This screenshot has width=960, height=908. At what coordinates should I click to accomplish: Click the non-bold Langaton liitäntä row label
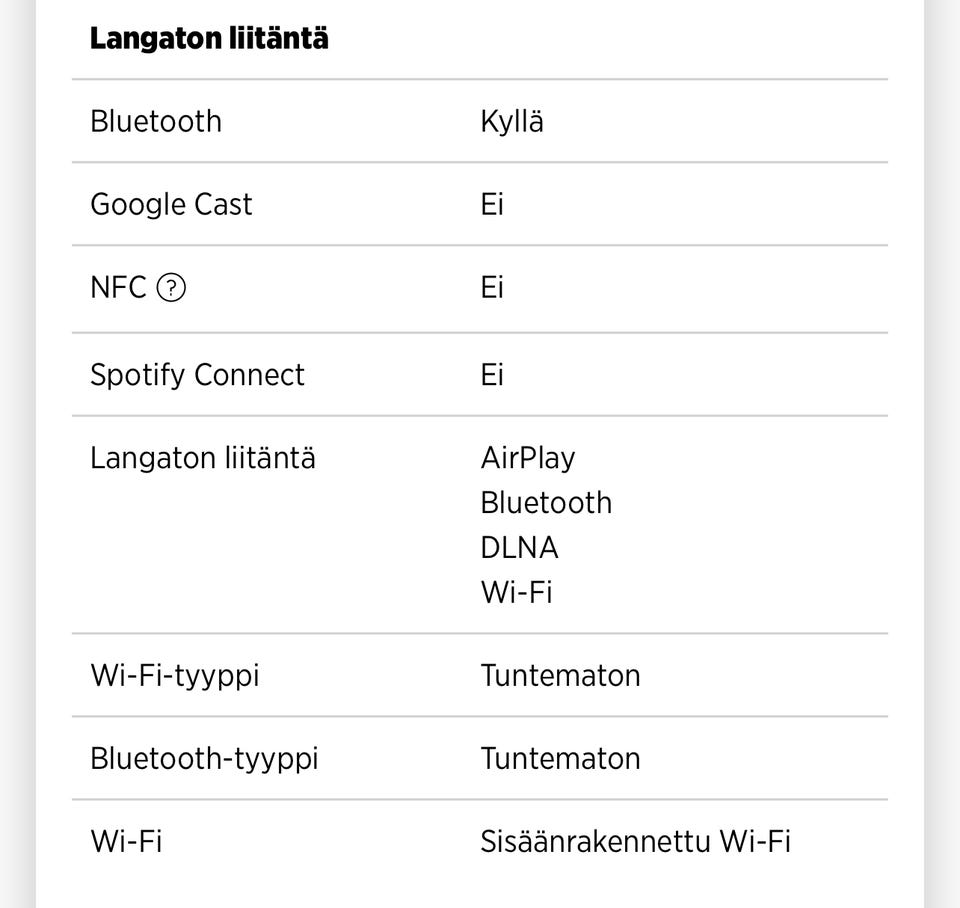click(203, 458)
